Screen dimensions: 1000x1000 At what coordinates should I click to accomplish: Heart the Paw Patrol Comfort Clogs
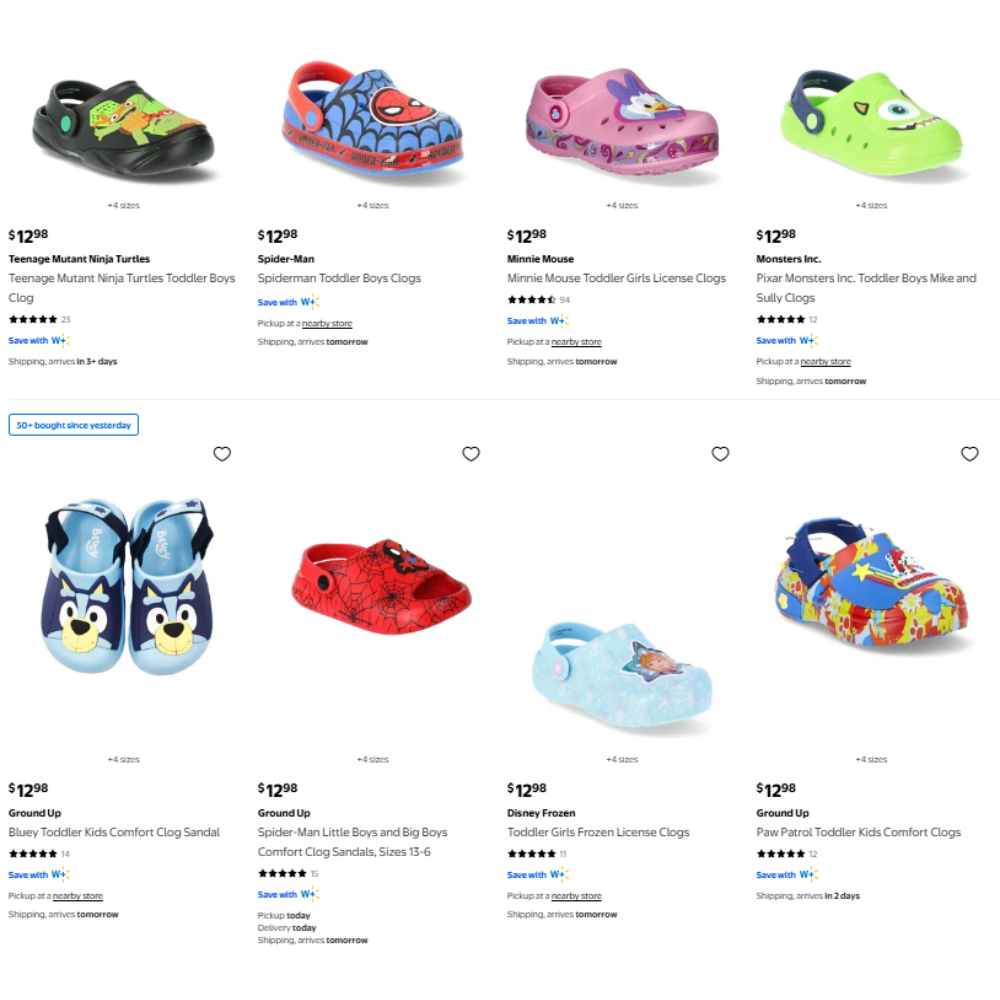coord(969,454)
